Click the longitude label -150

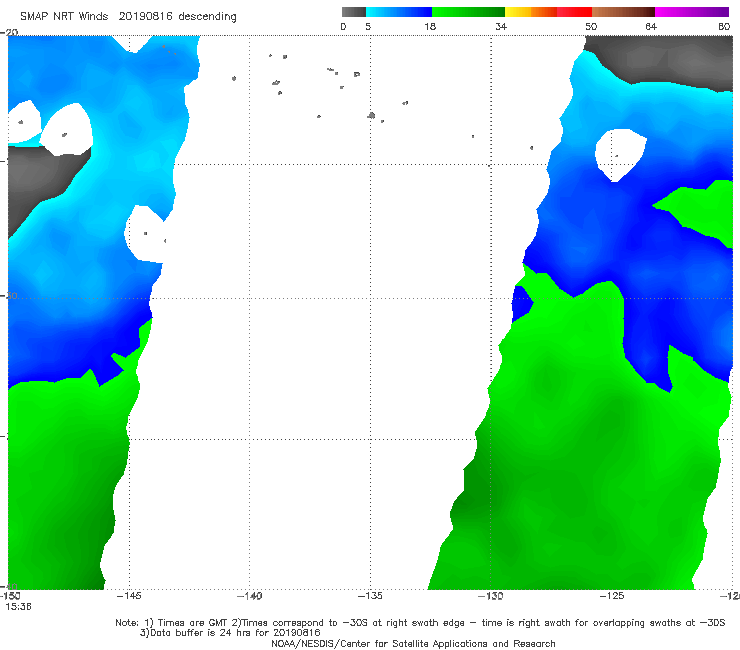tap(10, 596)
